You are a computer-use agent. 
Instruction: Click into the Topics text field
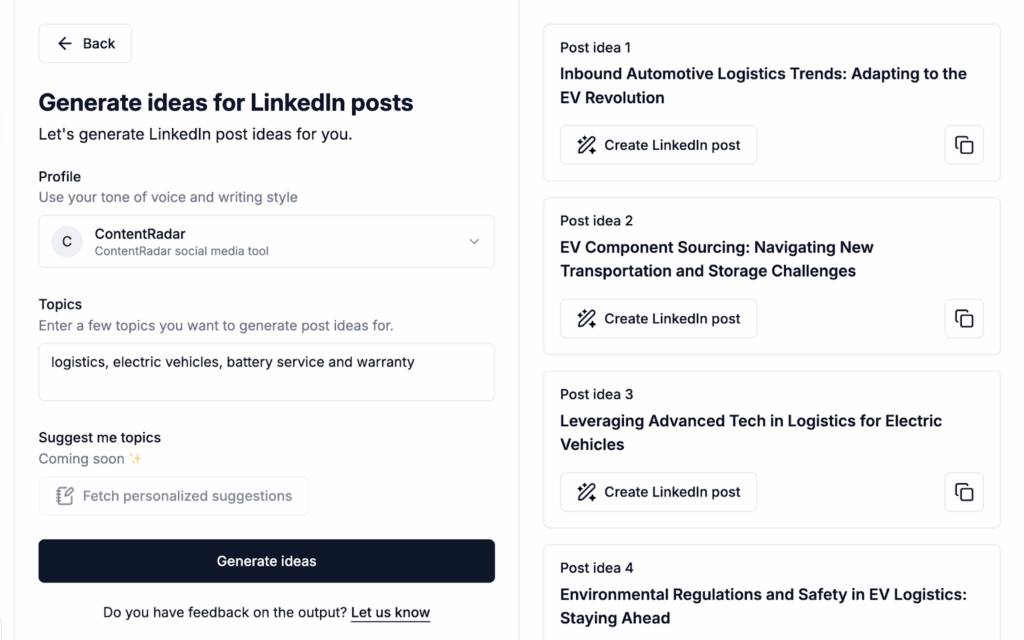[266, 372]
